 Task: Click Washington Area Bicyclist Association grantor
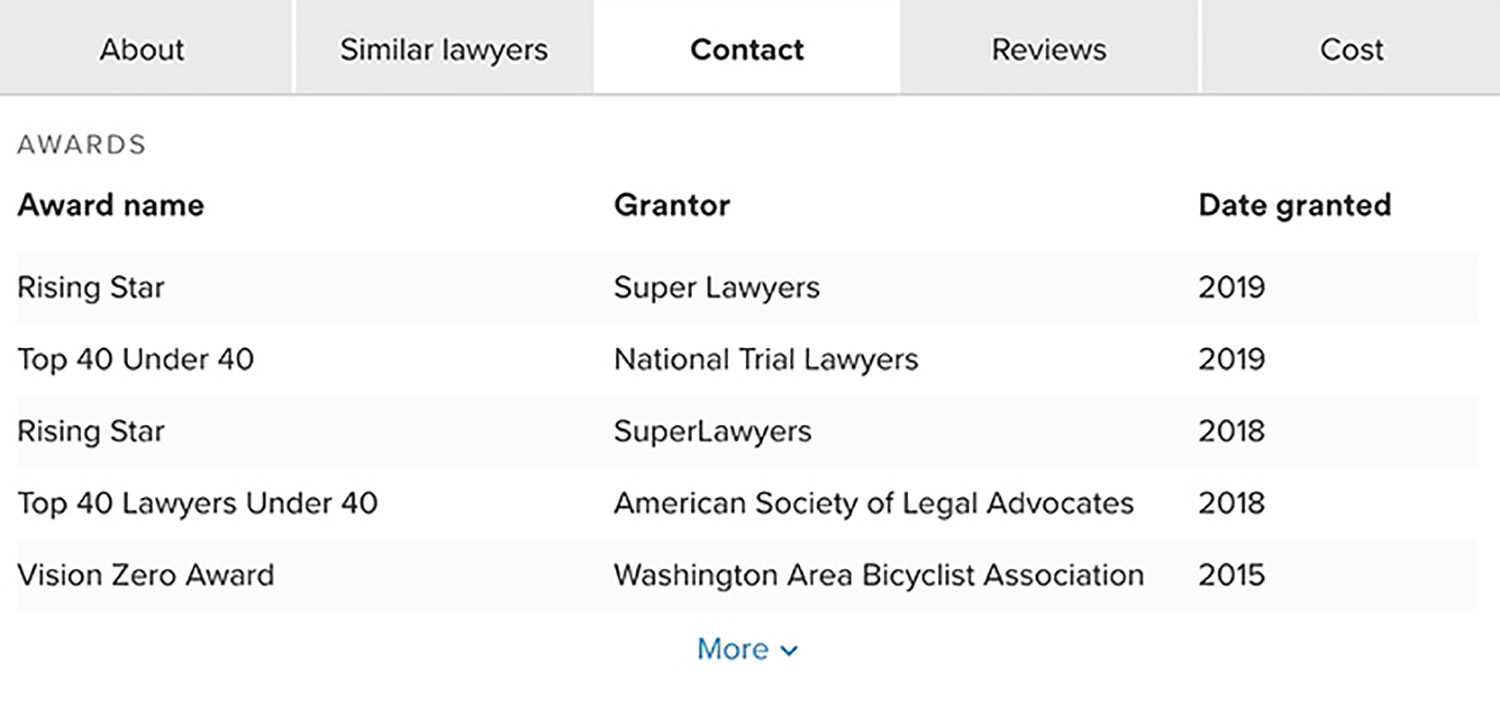[x=878, y=575]
